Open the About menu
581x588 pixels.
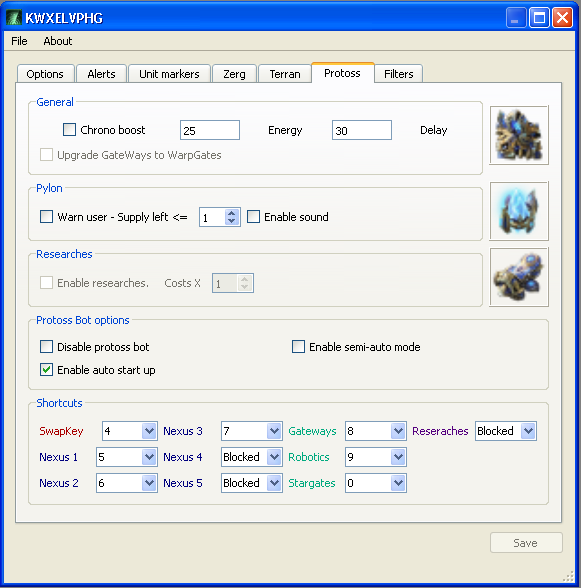click(58, 41)
